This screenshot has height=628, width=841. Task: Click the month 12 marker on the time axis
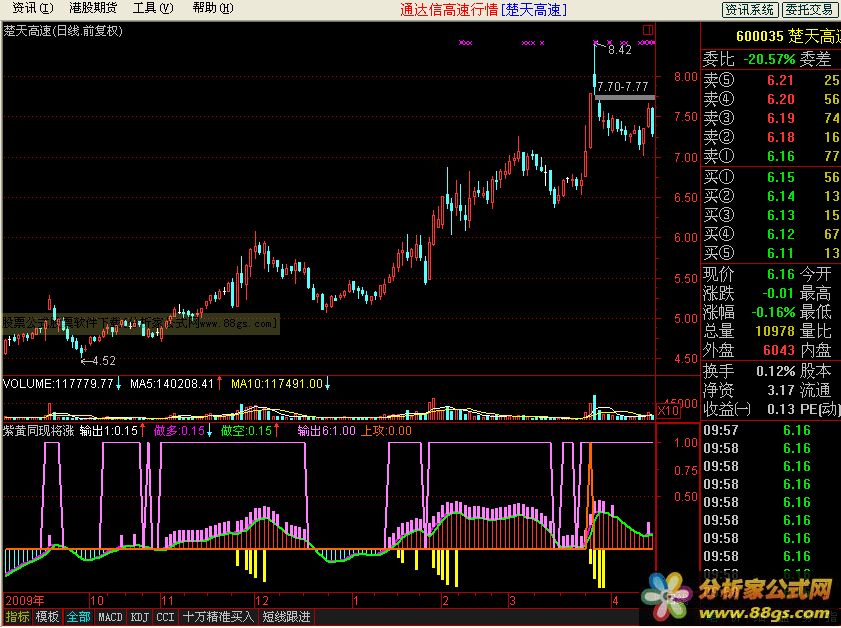(261, 600)
